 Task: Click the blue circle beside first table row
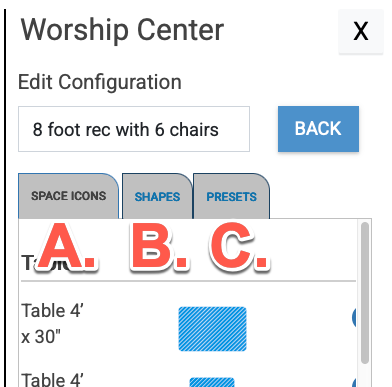click(354, 317)
